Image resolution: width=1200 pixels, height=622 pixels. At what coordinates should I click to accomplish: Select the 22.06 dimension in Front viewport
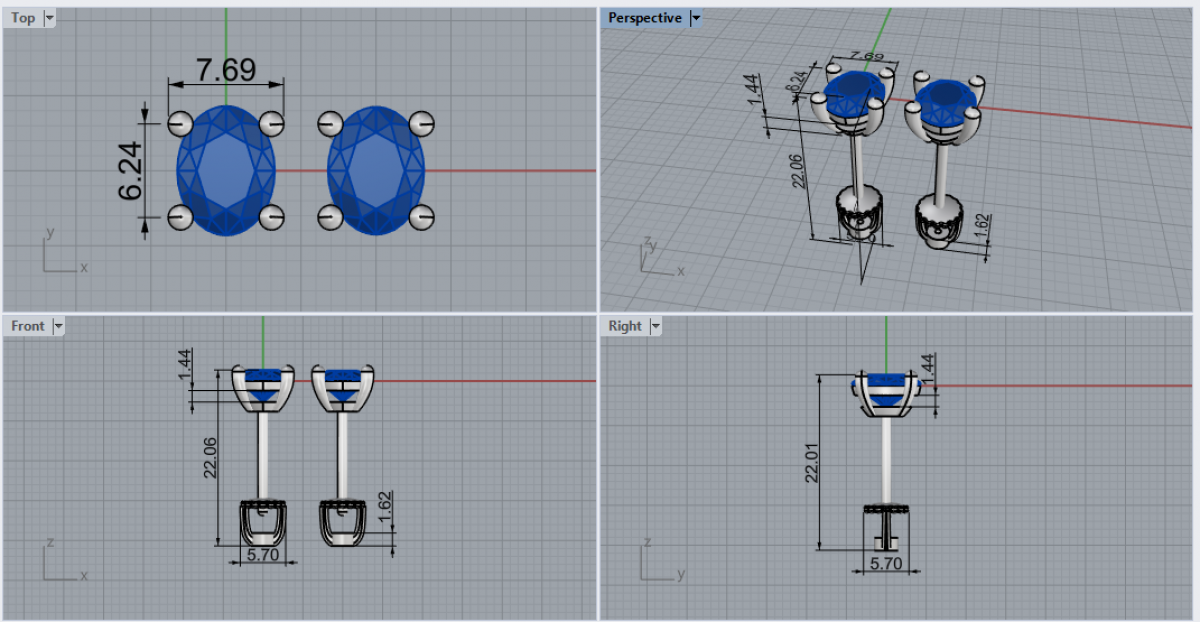coord(210,457)
